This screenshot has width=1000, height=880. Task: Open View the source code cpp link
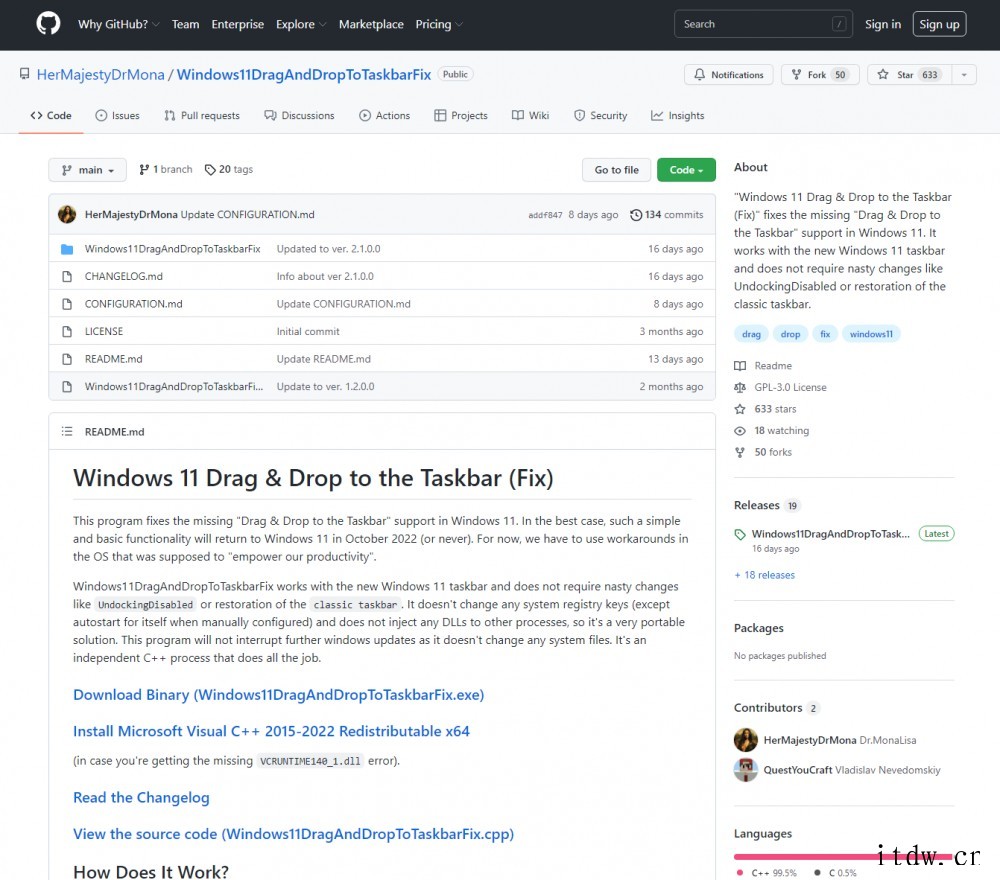click(x=293, y=834)
